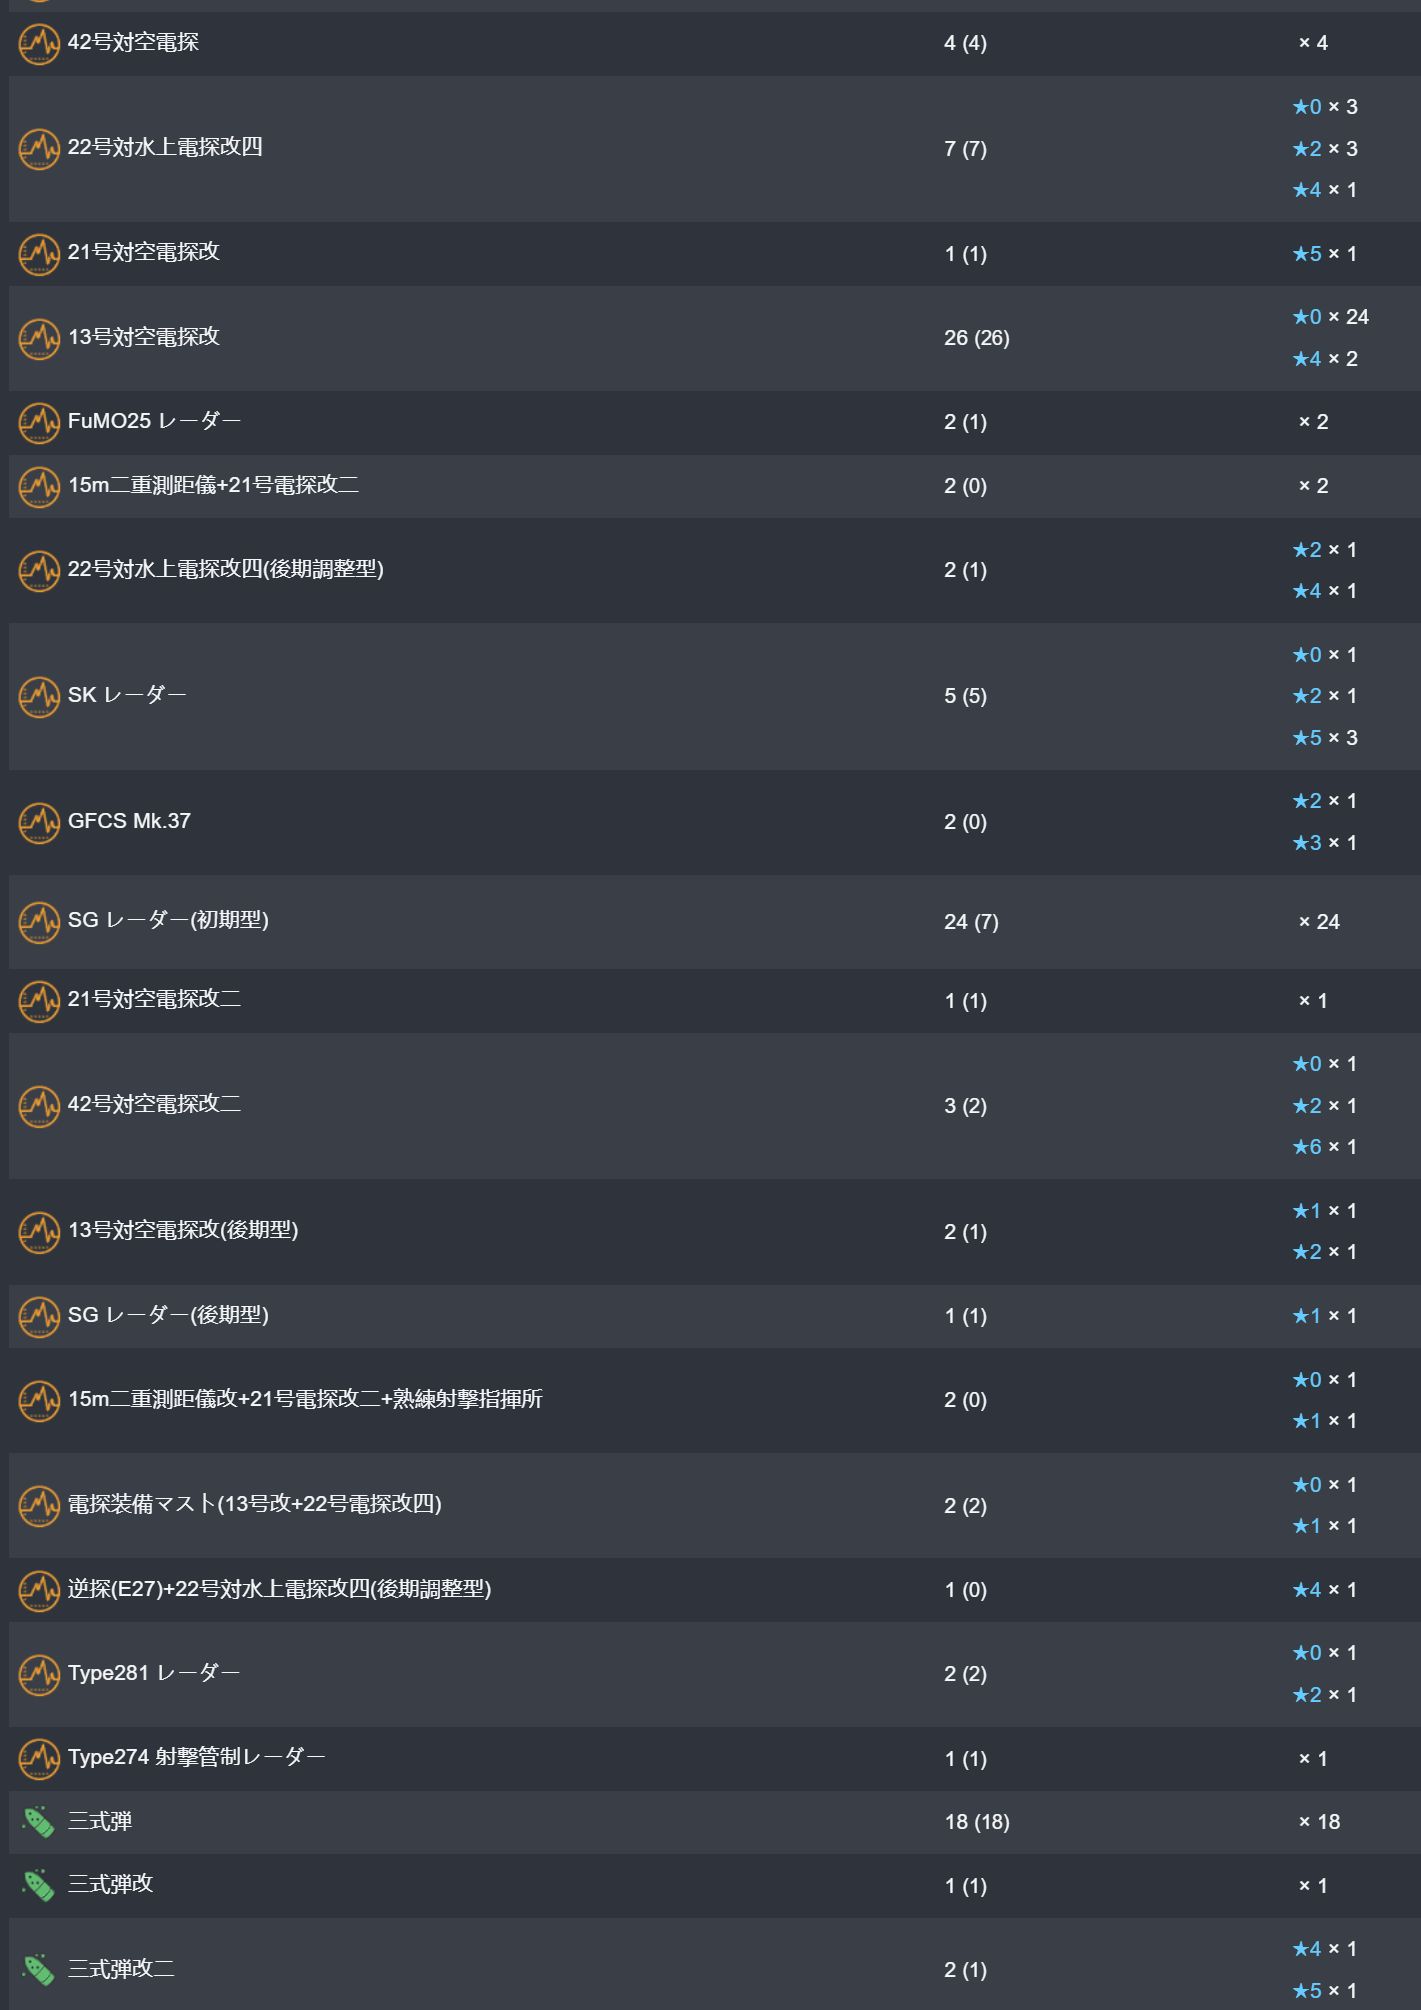This screenshot has height=2010, width=1421.
Task: Select the 電探装備マスト(13号改+22号電探改四) row name
Action: point(254,1504)
